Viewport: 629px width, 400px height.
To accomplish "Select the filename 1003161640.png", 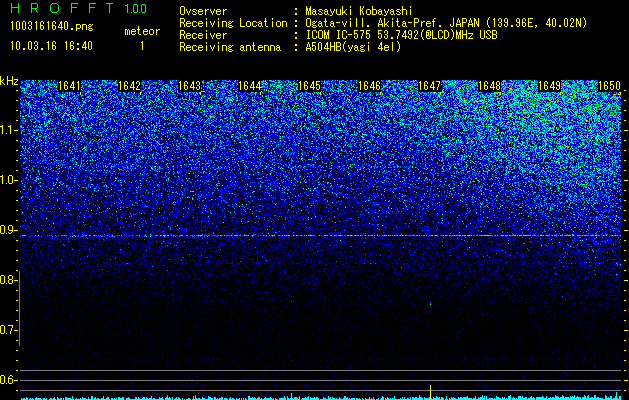I will (x=52, y=26).
